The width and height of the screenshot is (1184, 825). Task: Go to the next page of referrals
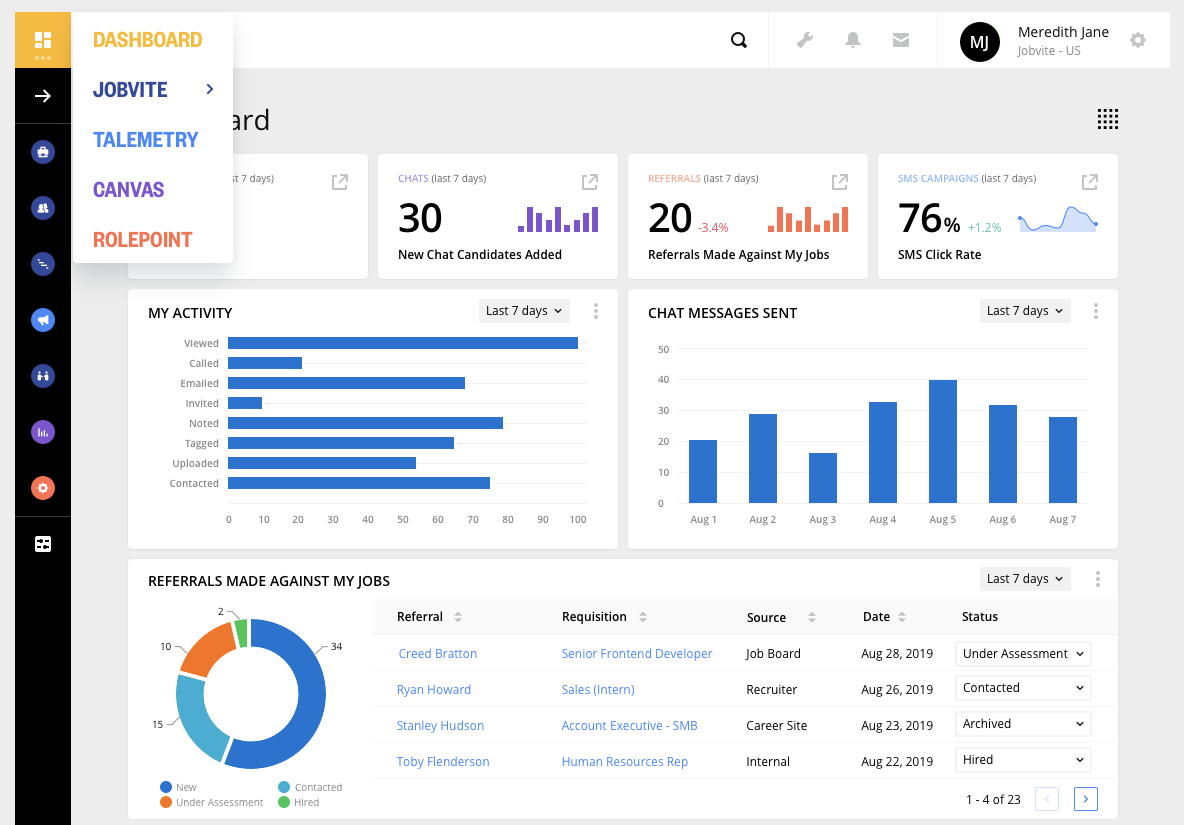tap(1085, 798)
